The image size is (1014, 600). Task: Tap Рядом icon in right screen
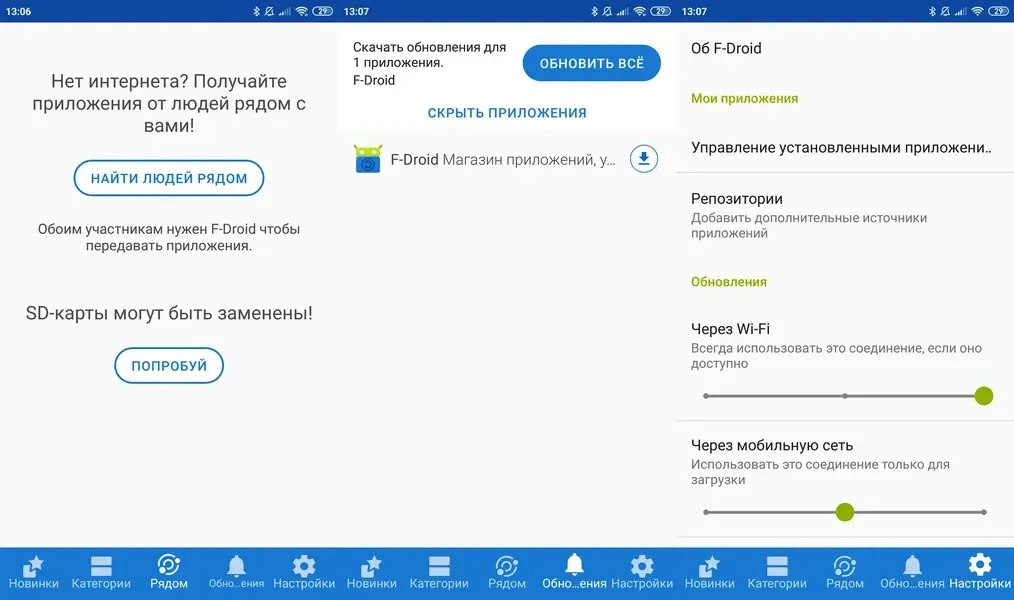845,566
